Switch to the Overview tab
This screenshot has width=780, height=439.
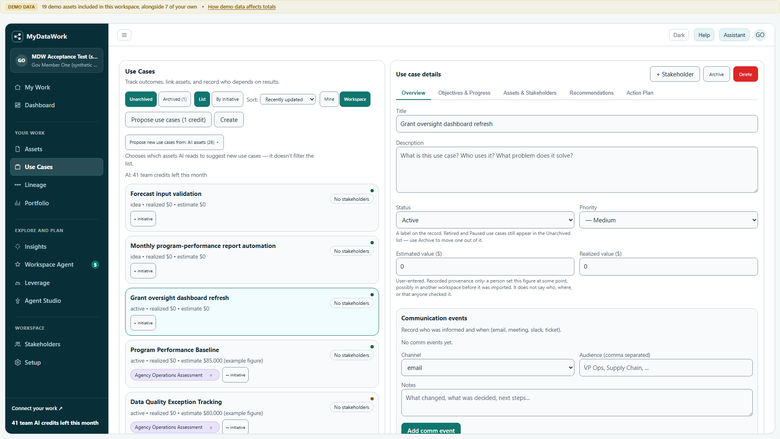(x=413, y=93)
